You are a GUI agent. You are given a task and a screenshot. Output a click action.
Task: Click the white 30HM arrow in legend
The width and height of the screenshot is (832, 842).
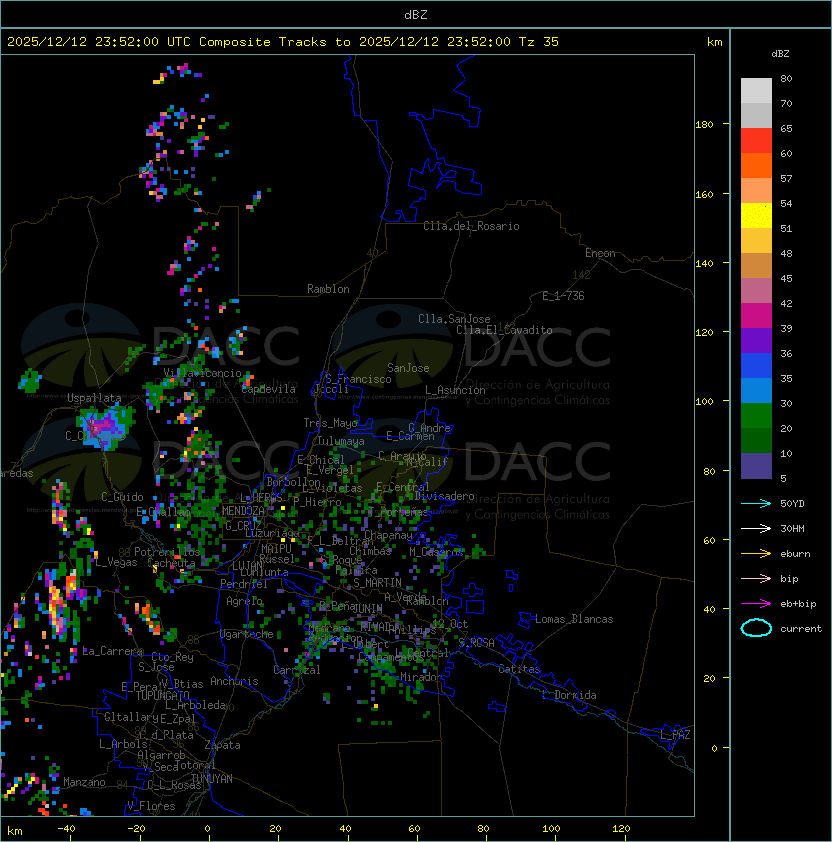pyautogui.click(x=756, y=528)
